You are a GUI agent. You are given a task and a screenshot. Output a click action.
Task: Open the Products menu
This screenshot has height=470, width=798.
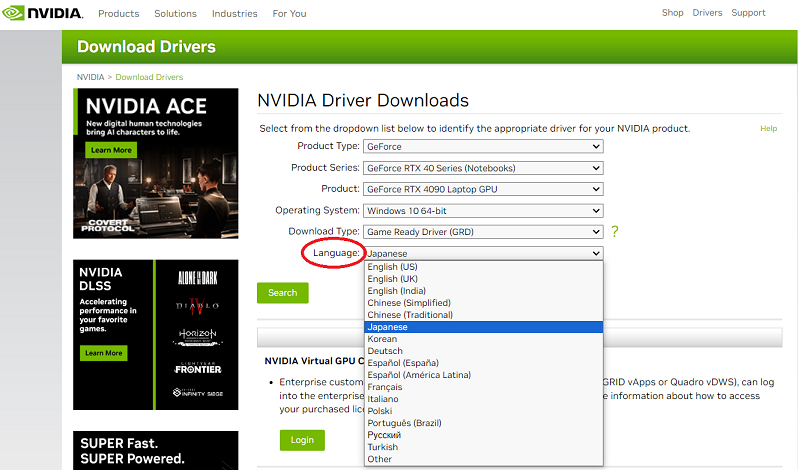click(x=119, y=14)
